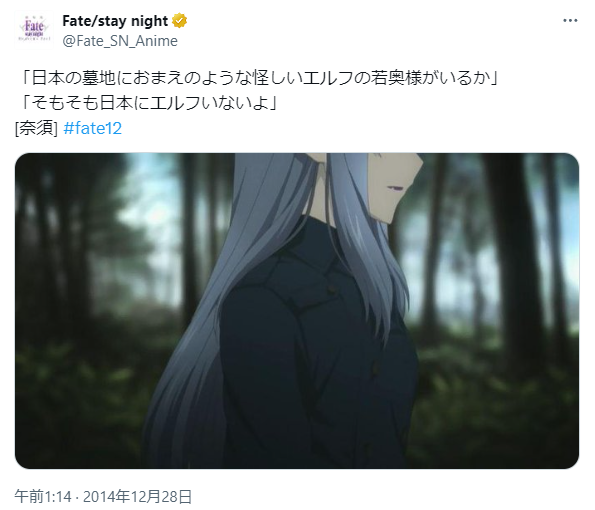Screen dimensions: 595x510
Task: Open the Fate/stay night display name
Action: (115, 21)
